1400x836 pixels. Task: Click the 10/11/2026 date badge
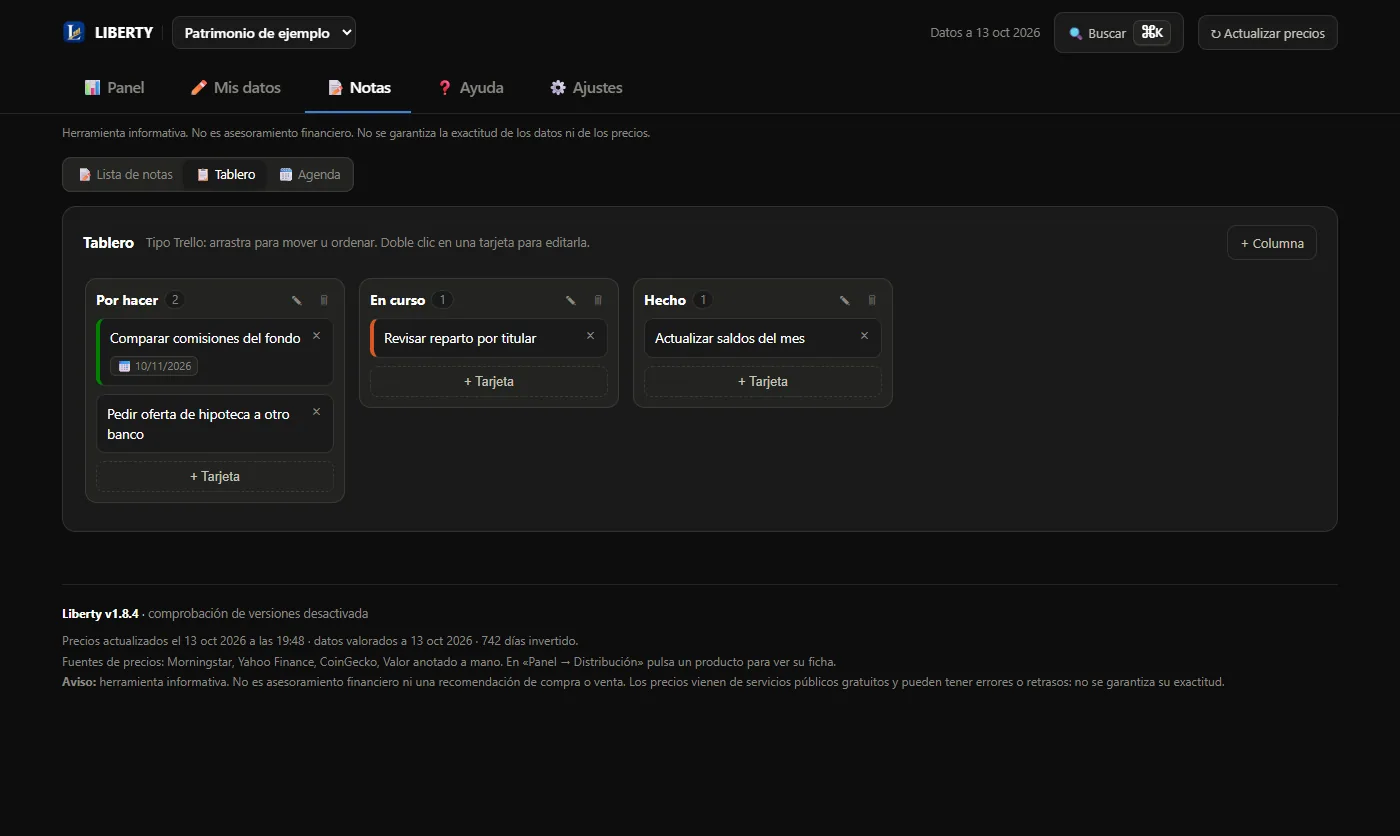pyautogui.click(x=154, y=366)
